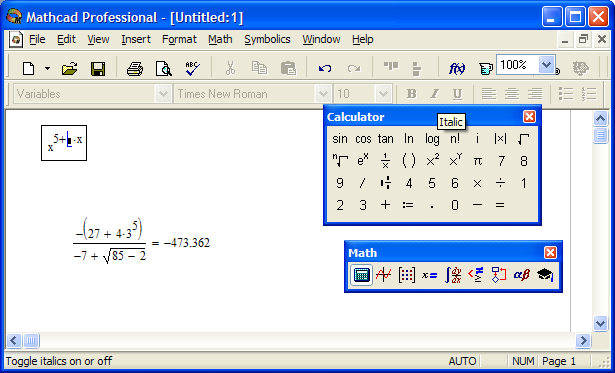
Task: Open Symbolic keyword toolbar in Math palette
Action: 545,275
